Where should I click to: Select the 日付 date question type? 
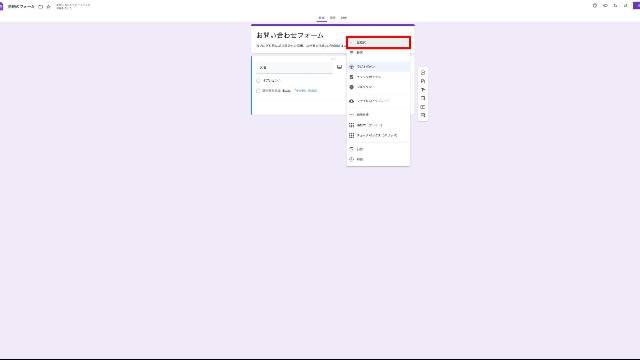[x=378, y=149]
